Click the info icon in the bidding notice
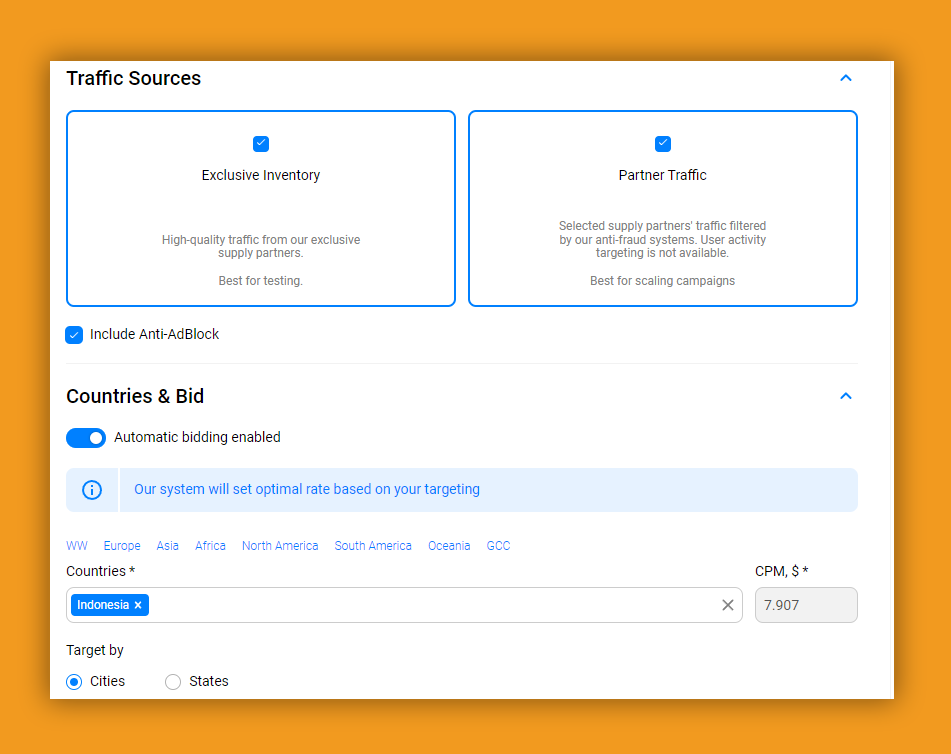Screen dimensions: 951x754 tap(92, 490)
